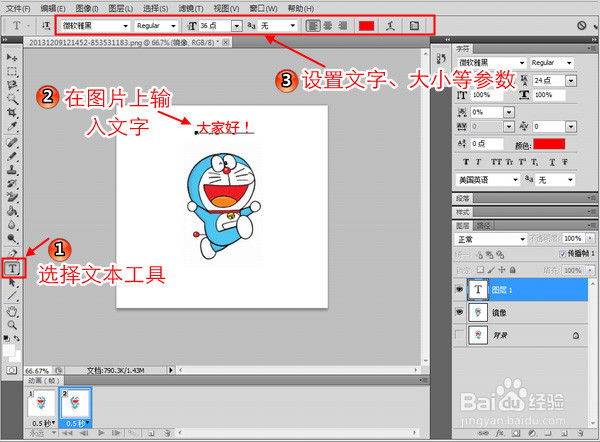Hide the 图层 1 text layer
This screenshot has height=442, width=600.
click(x=459, y=290)
